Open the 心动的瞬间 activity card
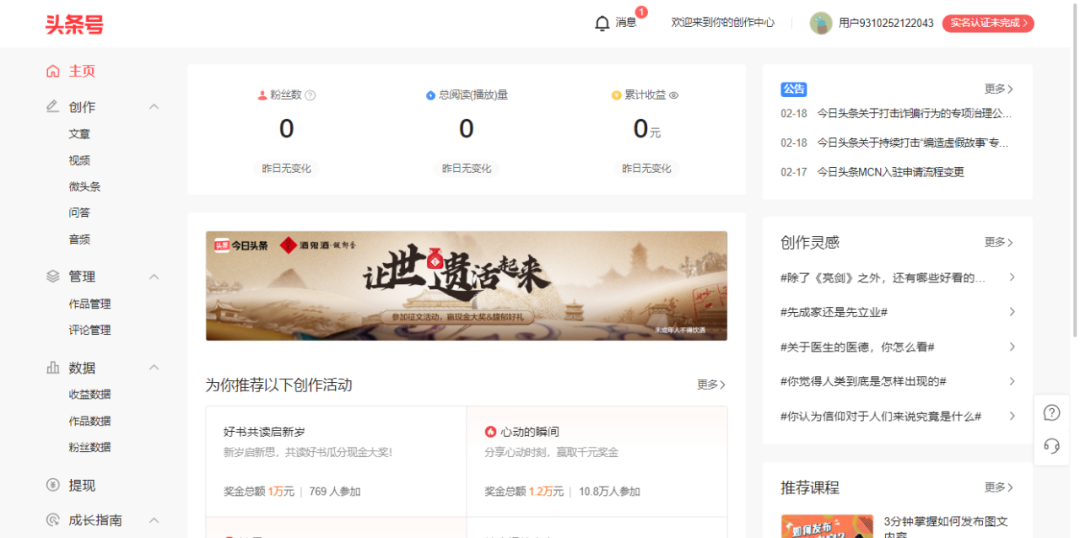Viewport: 1080px width, 538px height. pos(597,462)
